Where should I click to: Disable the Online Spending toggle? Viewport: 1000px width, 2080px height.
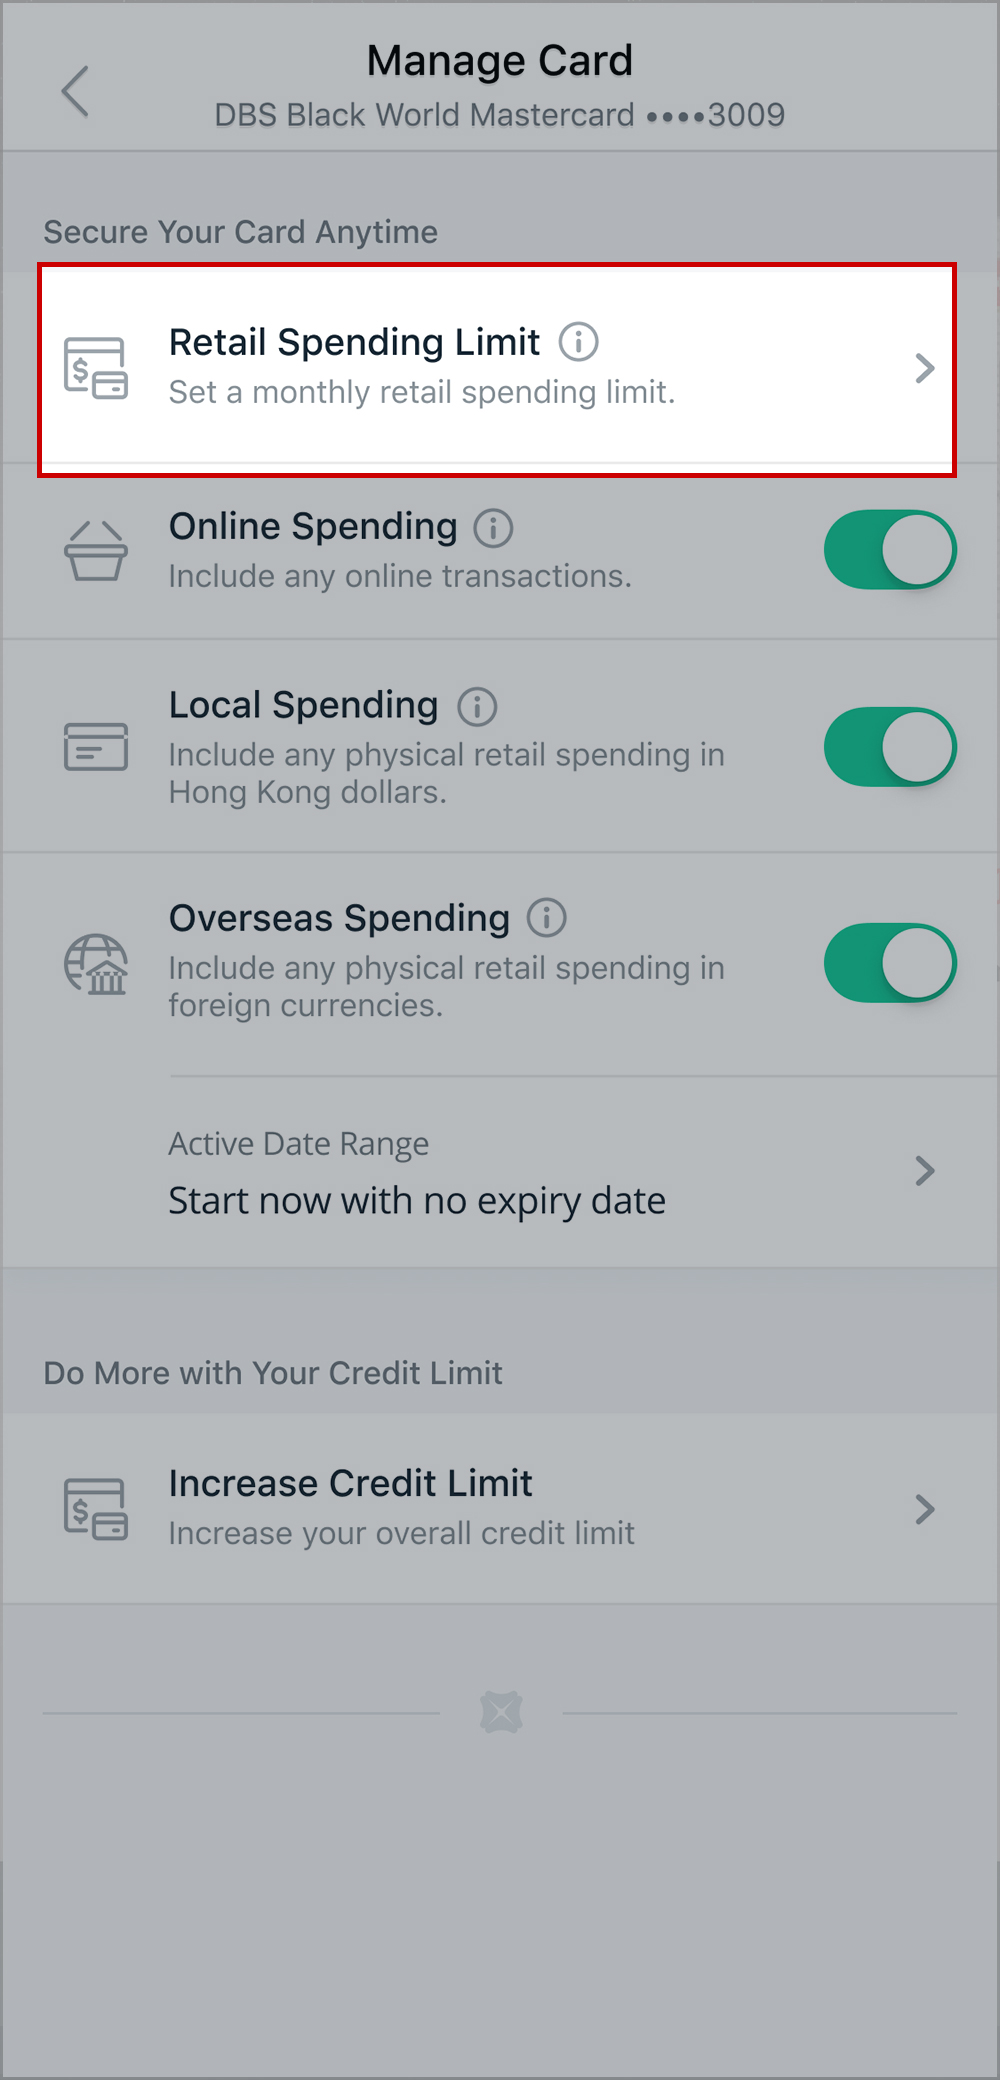coord(889,550)
